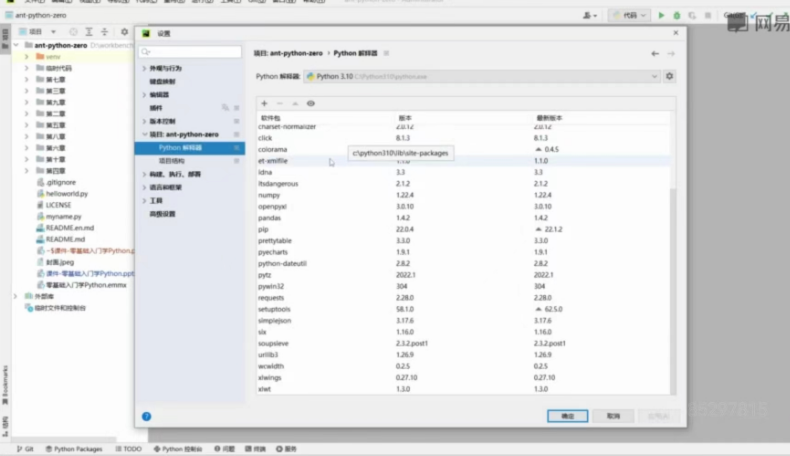
Task: Open project panel gear options
Action: pyautogui.click(x=124, y=32)
